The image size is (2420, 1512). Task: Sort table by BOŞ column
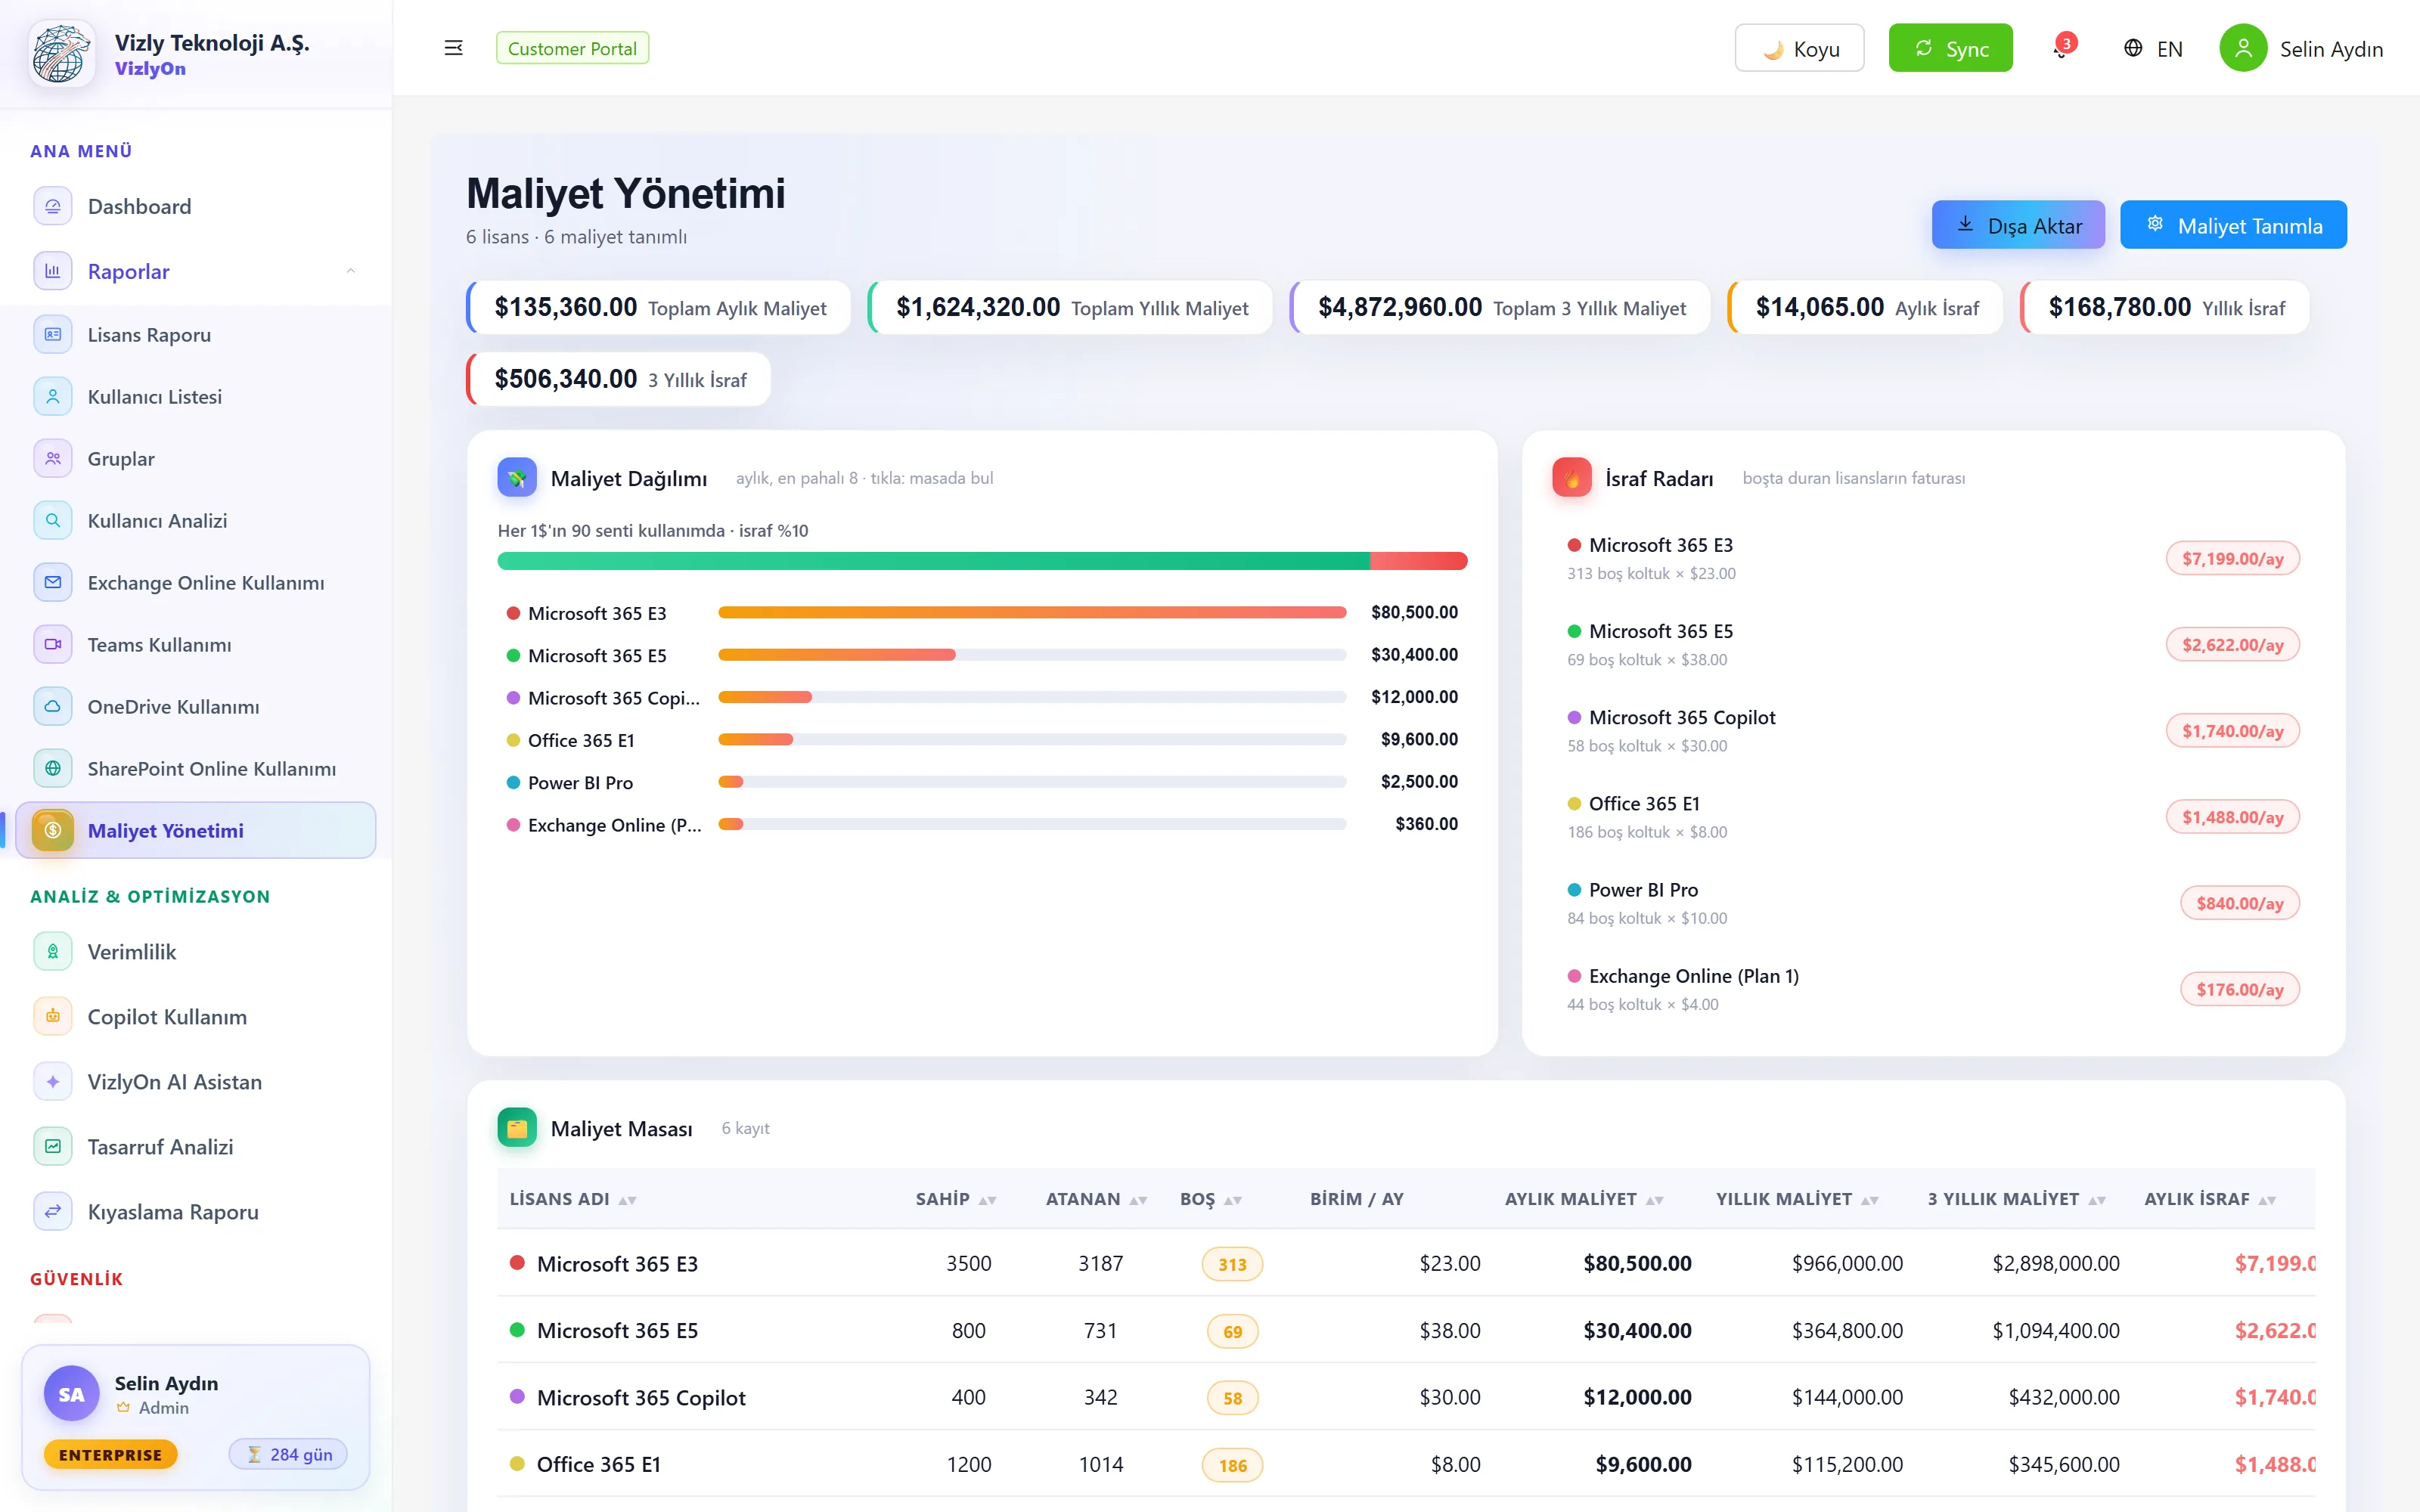point(1211,1199)
